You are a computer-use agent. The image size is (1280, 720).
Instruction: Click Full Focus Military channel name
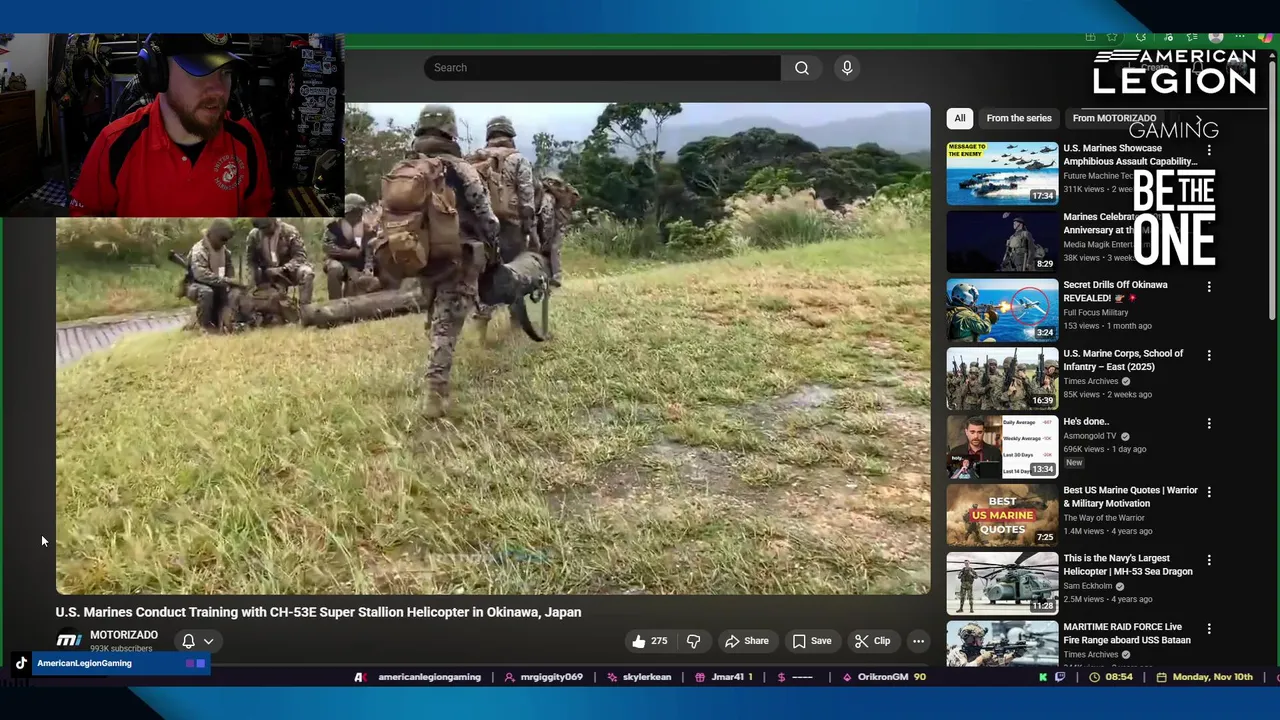(x=1095, y=313)
